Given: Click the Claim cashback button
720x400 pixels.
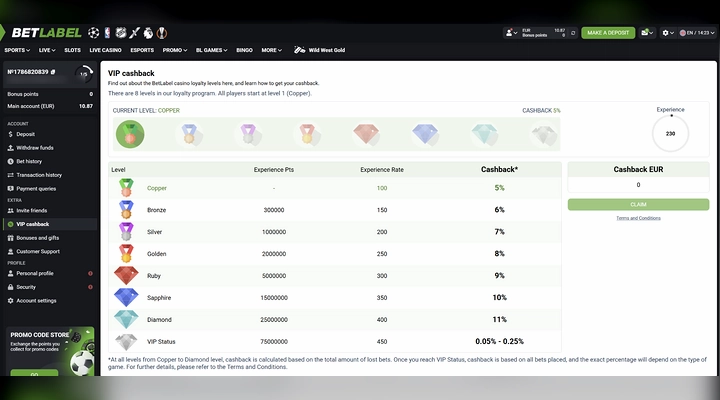Looking at the screenshot, I should pos(638,204).
